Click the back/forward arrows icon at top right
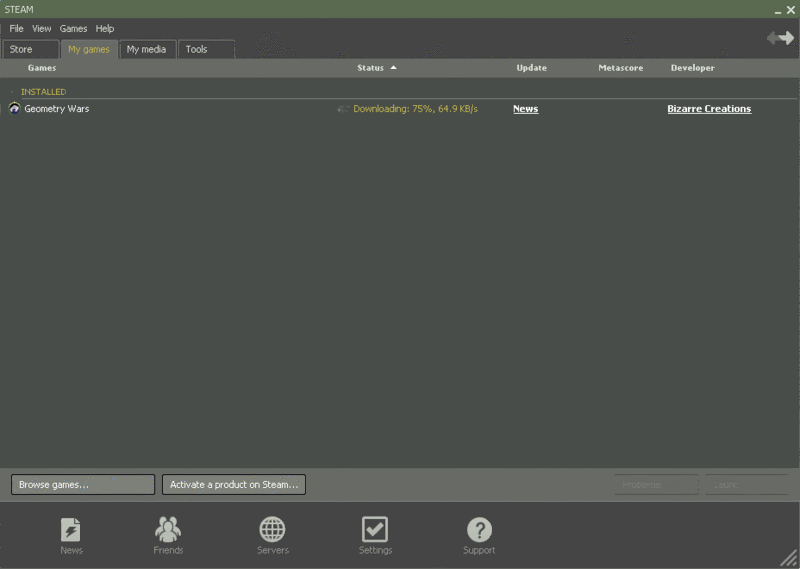The height and width of the screenshot is (569, 800). pos(780,38)
